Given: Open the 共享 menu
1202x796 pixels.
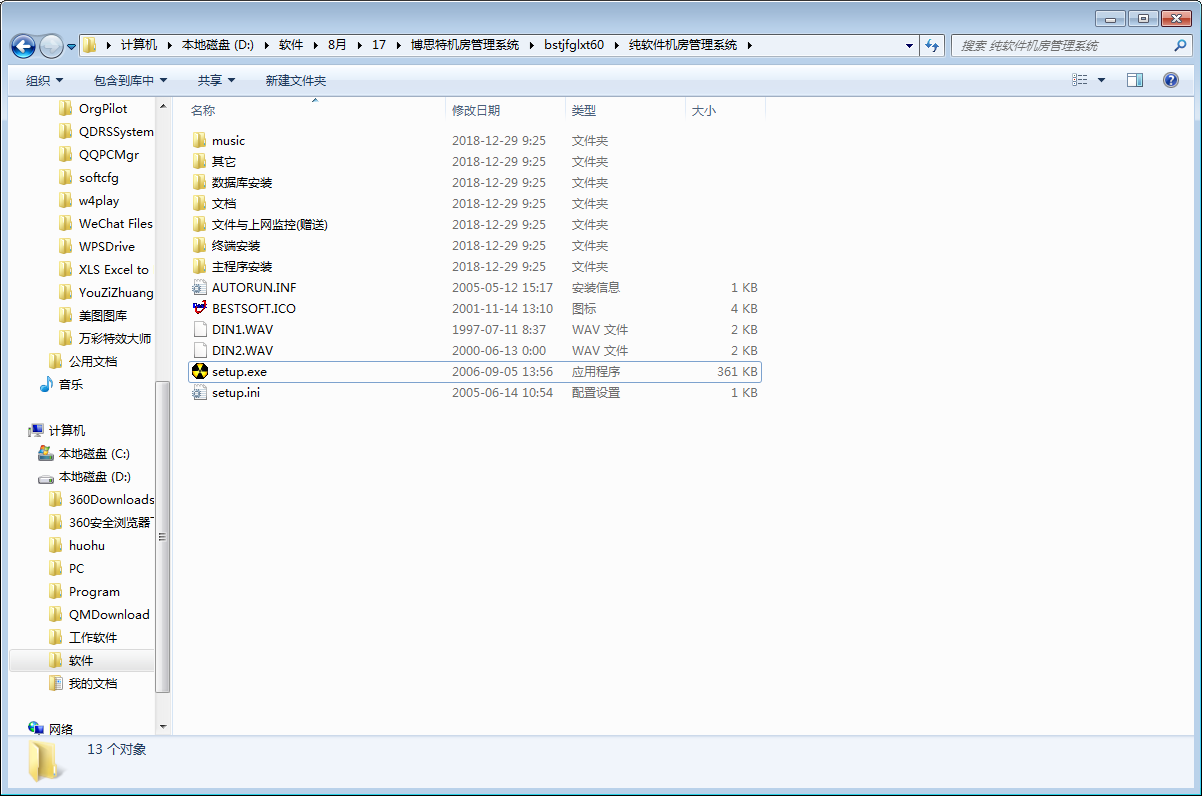Looking at the screenshot, I should (216, 80).
